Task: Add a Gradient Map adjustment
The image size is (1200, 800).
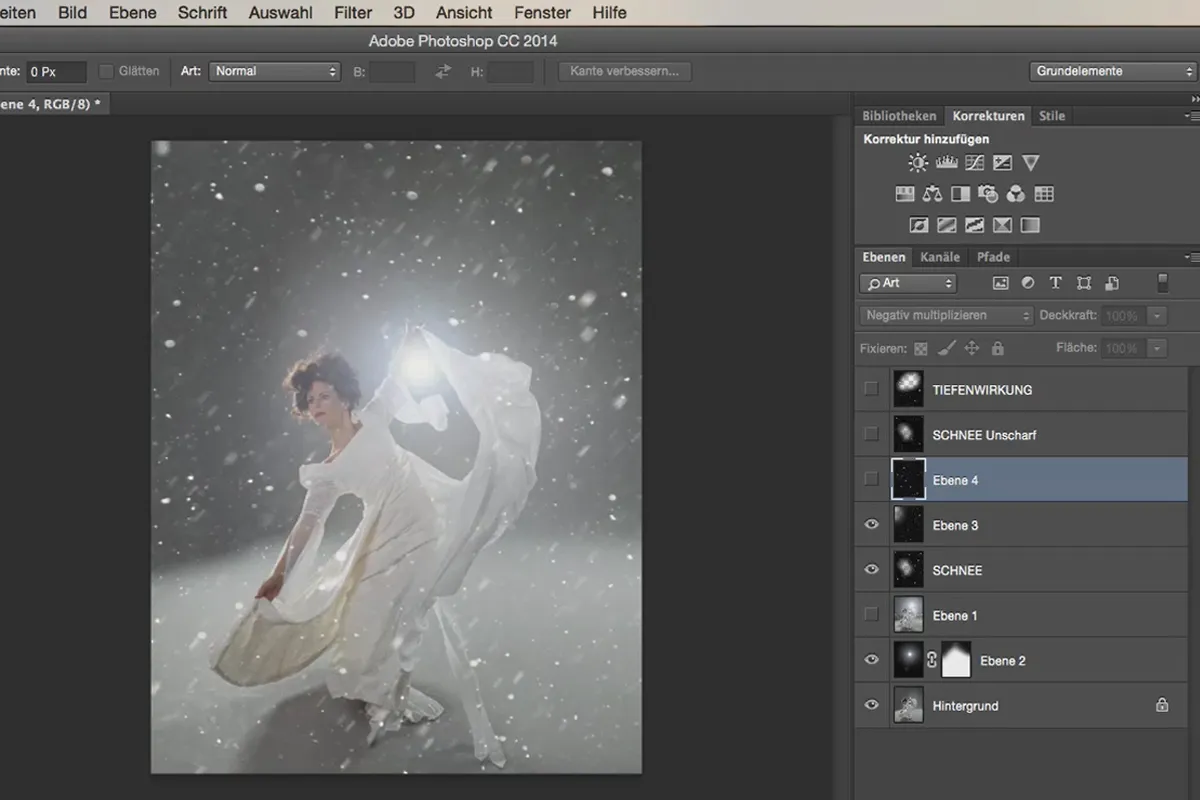Action: point(1030,225)
